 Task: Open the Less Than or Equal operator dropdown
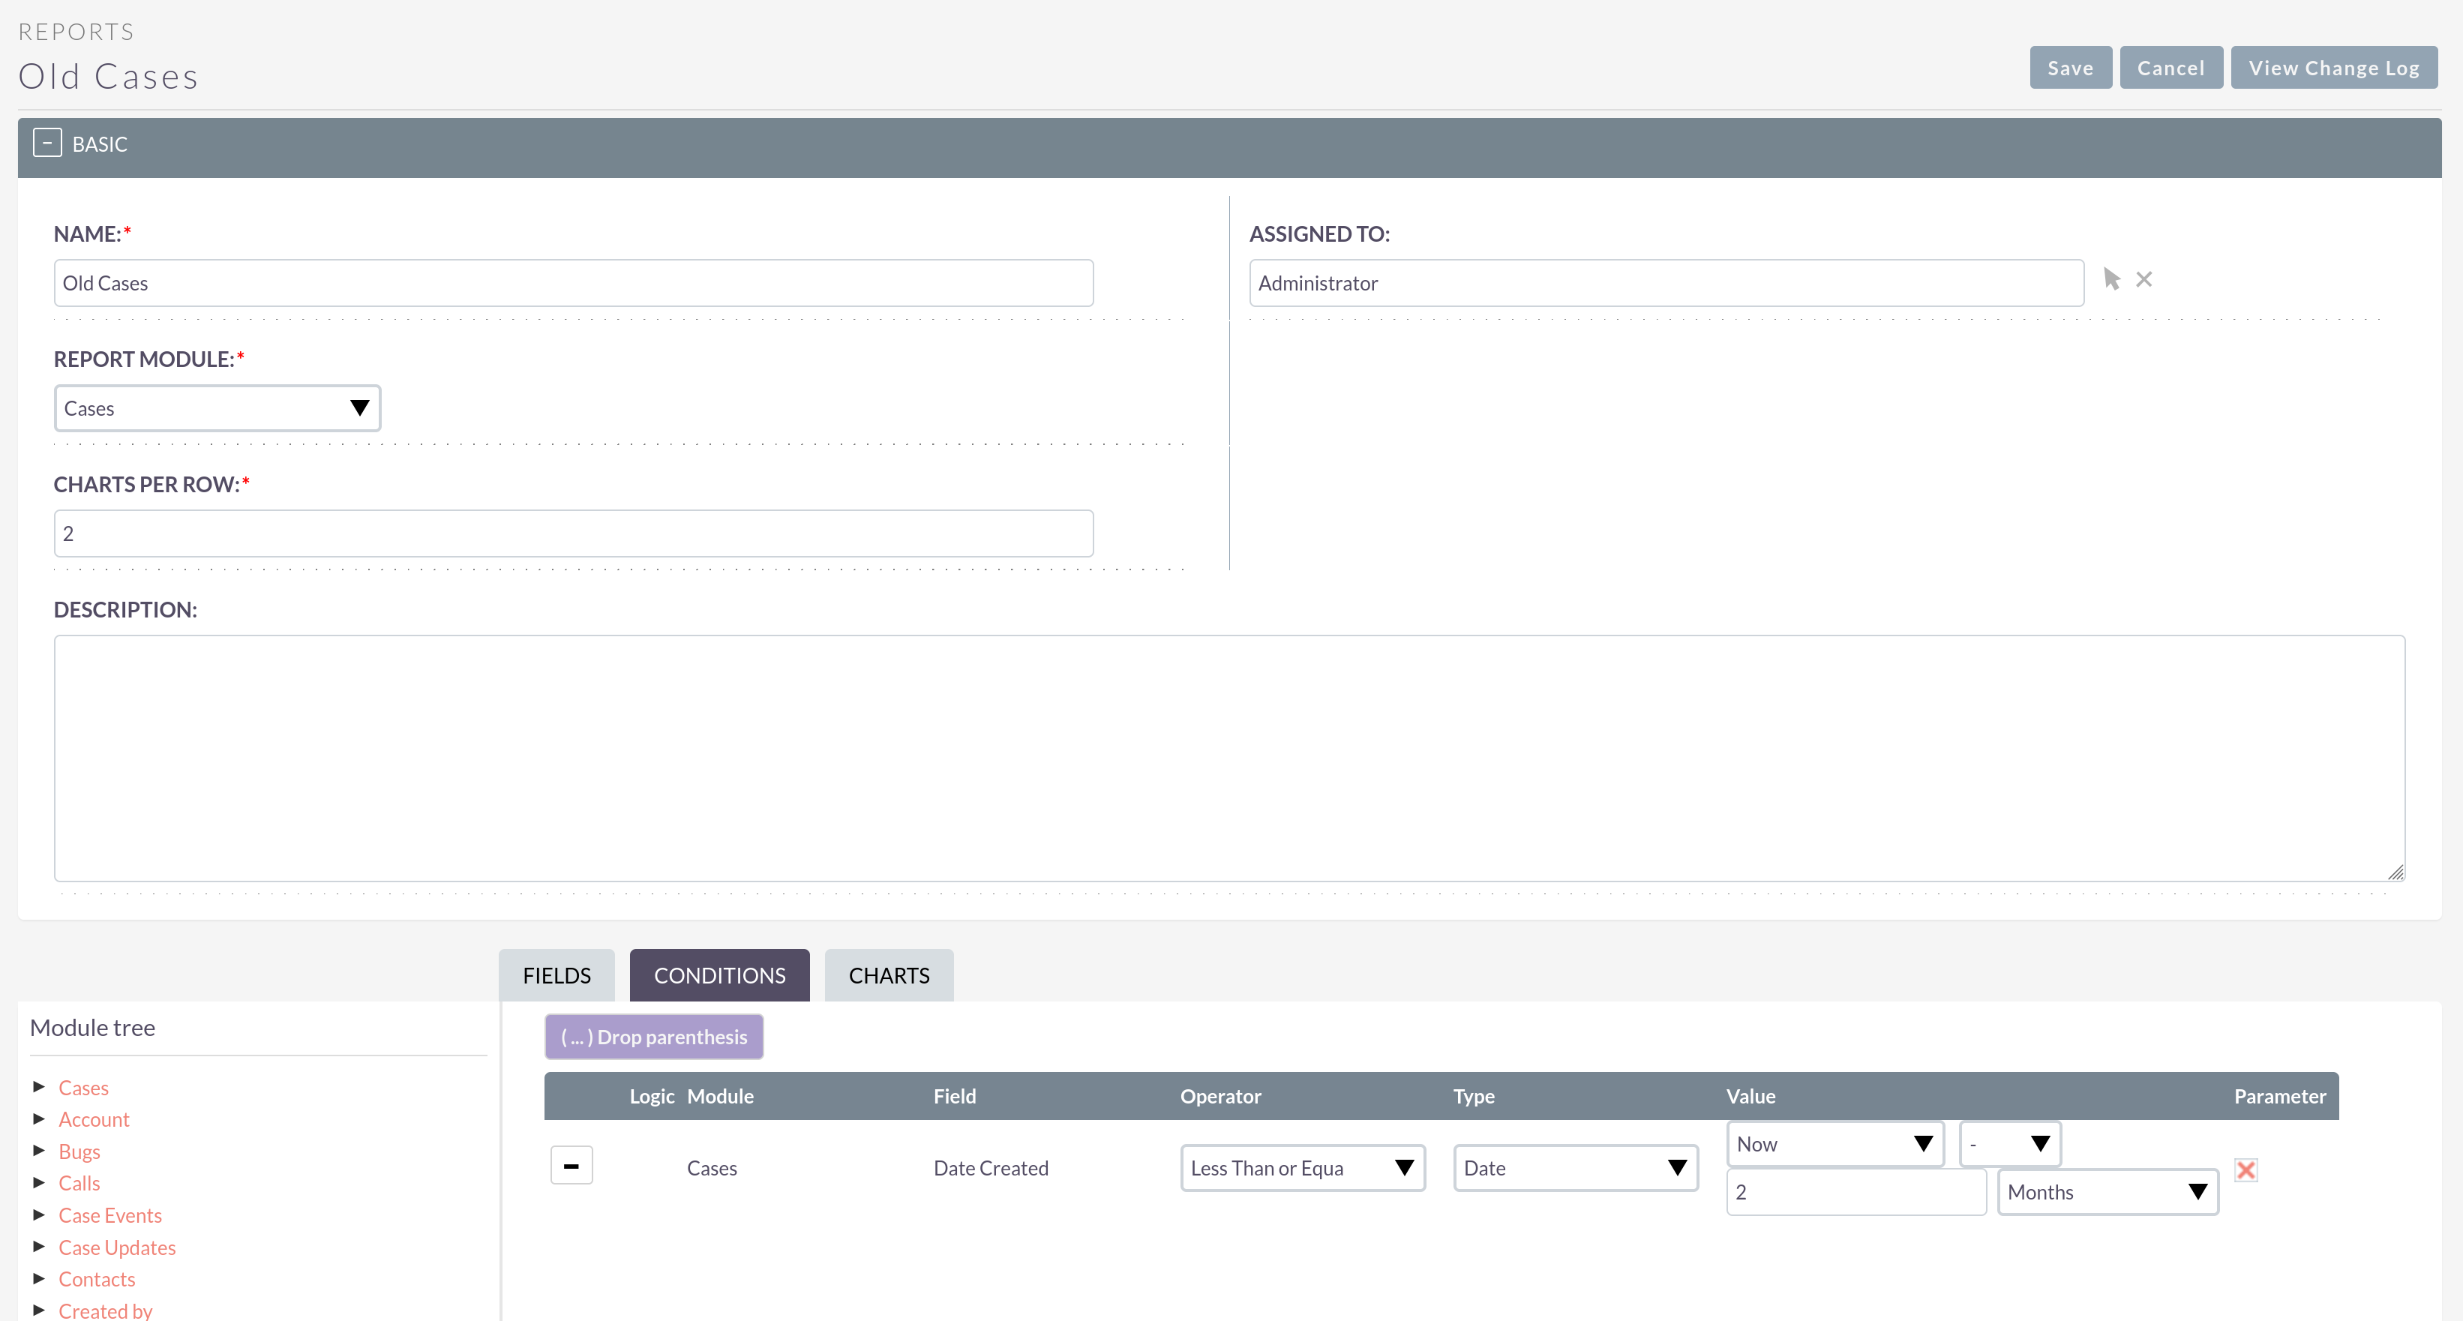click(x=1302, y=1168)
